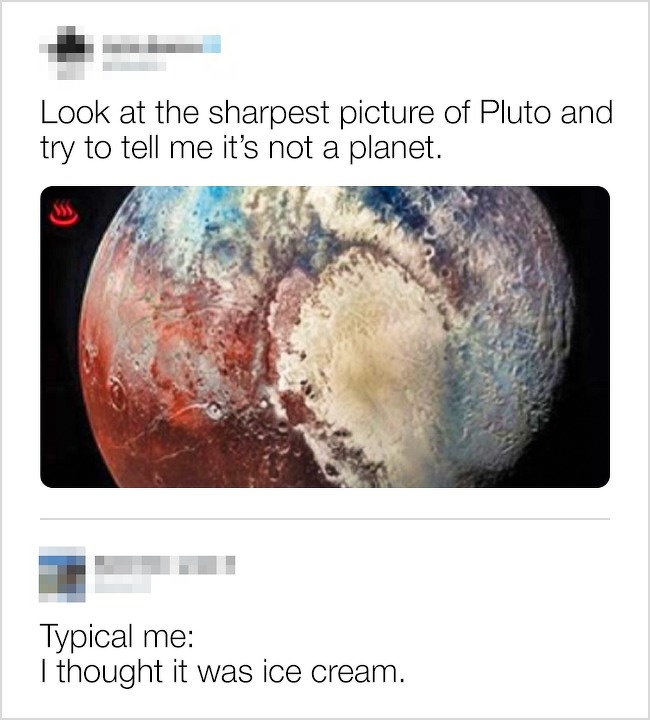Click the "I thought it was ice cream." text

coord(223,672)
